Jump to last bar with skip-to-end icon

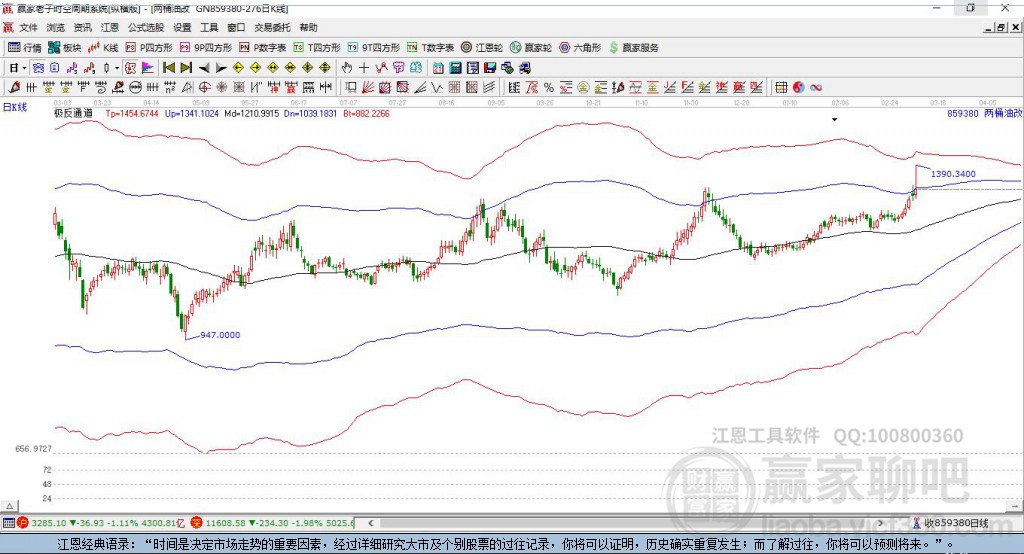click(x=186, y=68)
